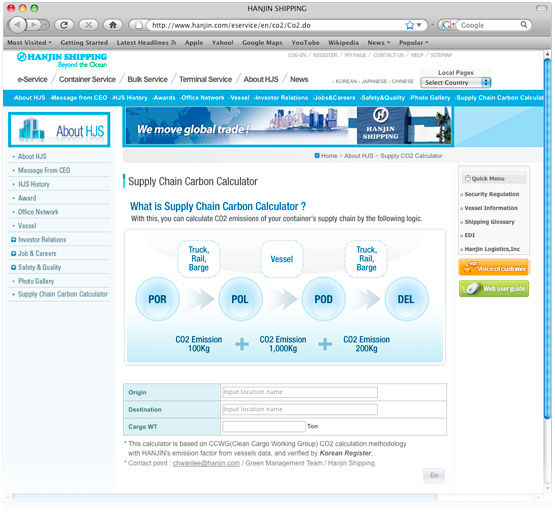
Task: Click the POD circle in the diagram
Action: coord(324,299)
